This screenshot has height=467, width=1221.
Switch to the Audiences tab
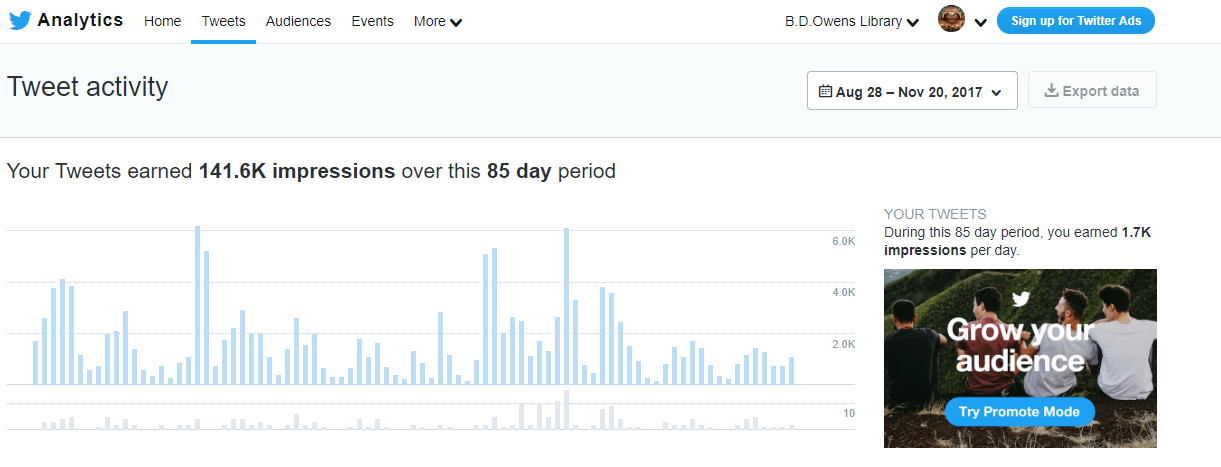click(298, 21)
